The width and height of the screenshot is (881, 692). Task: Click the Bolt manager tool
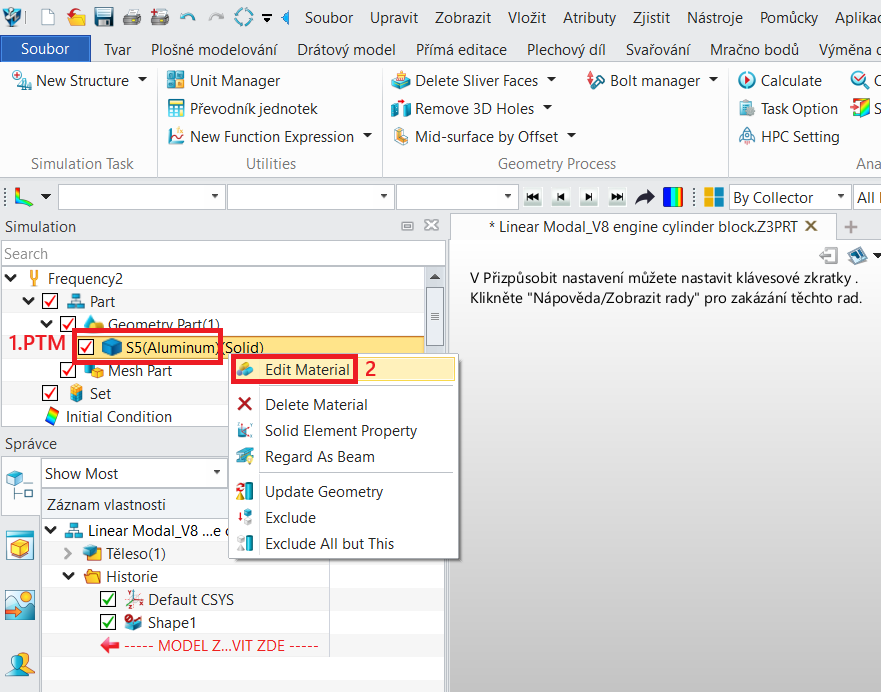pos(643,80)
